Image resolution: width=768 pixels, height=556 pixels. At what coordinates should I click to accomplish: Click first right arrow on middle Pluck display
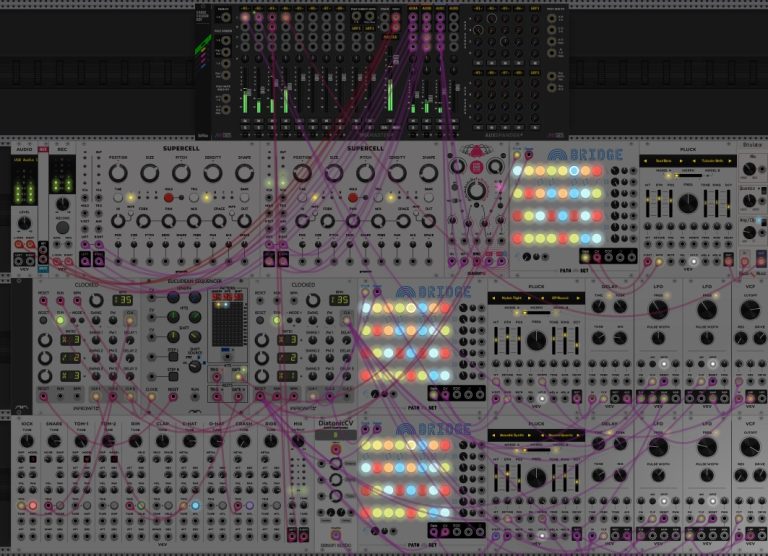tap(528, 298)
